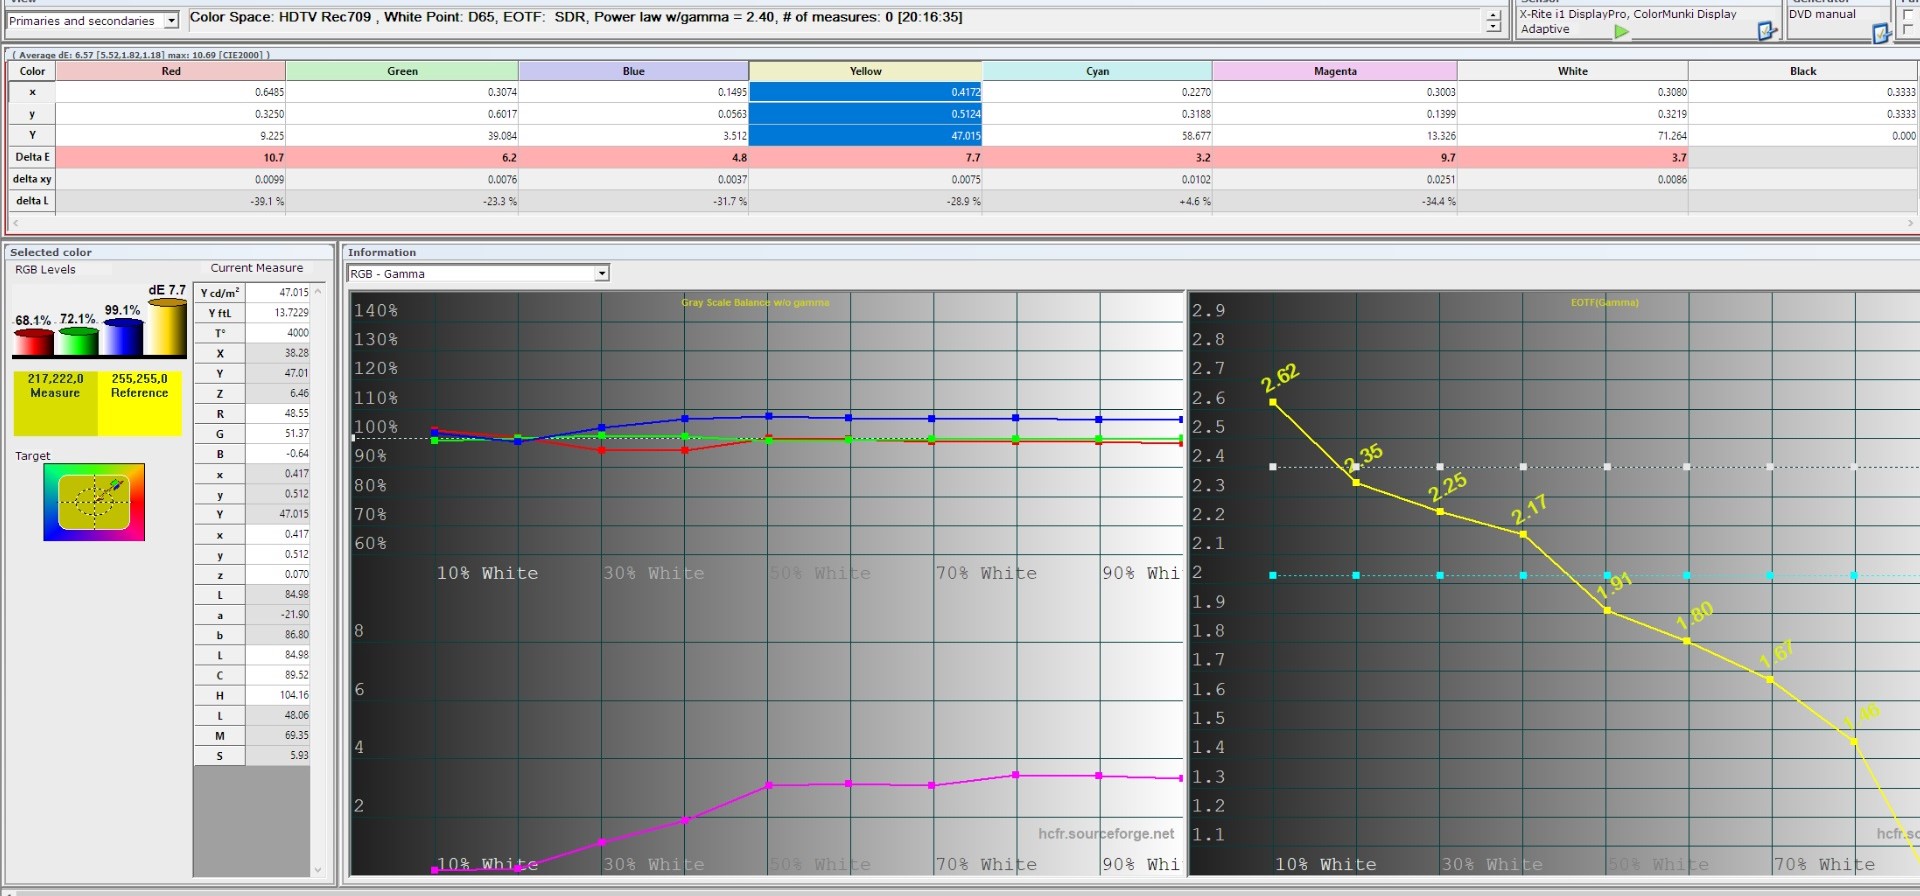Tick the lower checkbox right of DVD manual

click(x=1908, y=30)
